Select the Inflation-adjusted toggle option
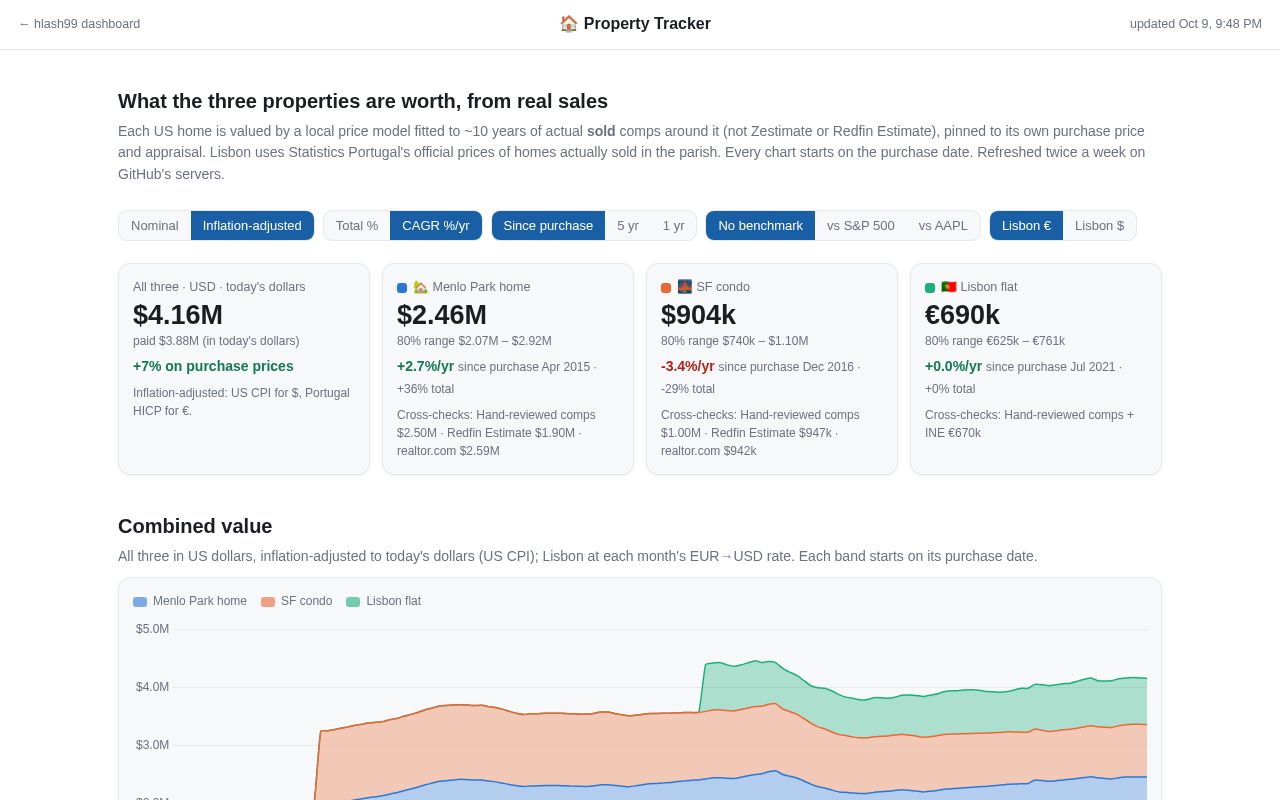Screen dimensions: 1280x800 pos(252,225)
